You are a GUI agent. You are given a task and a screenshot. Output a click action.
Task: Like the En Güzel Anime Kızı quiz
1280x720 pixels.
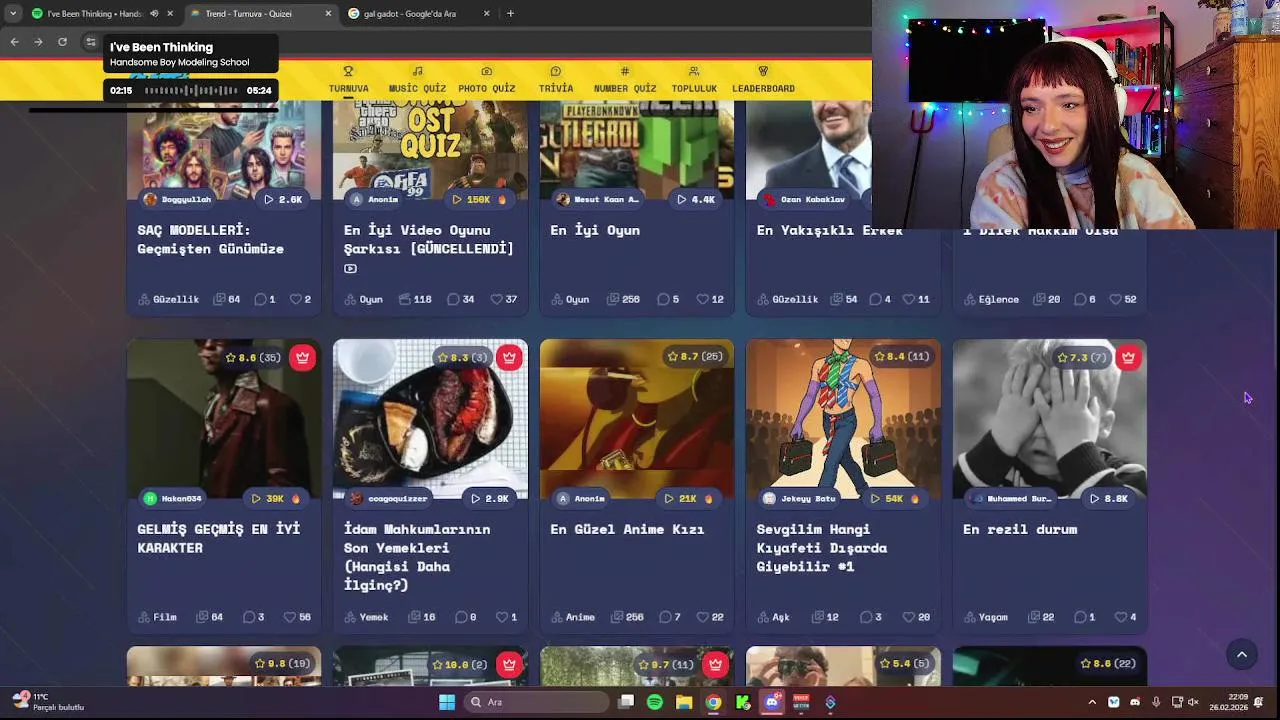[x=710, y=617]
